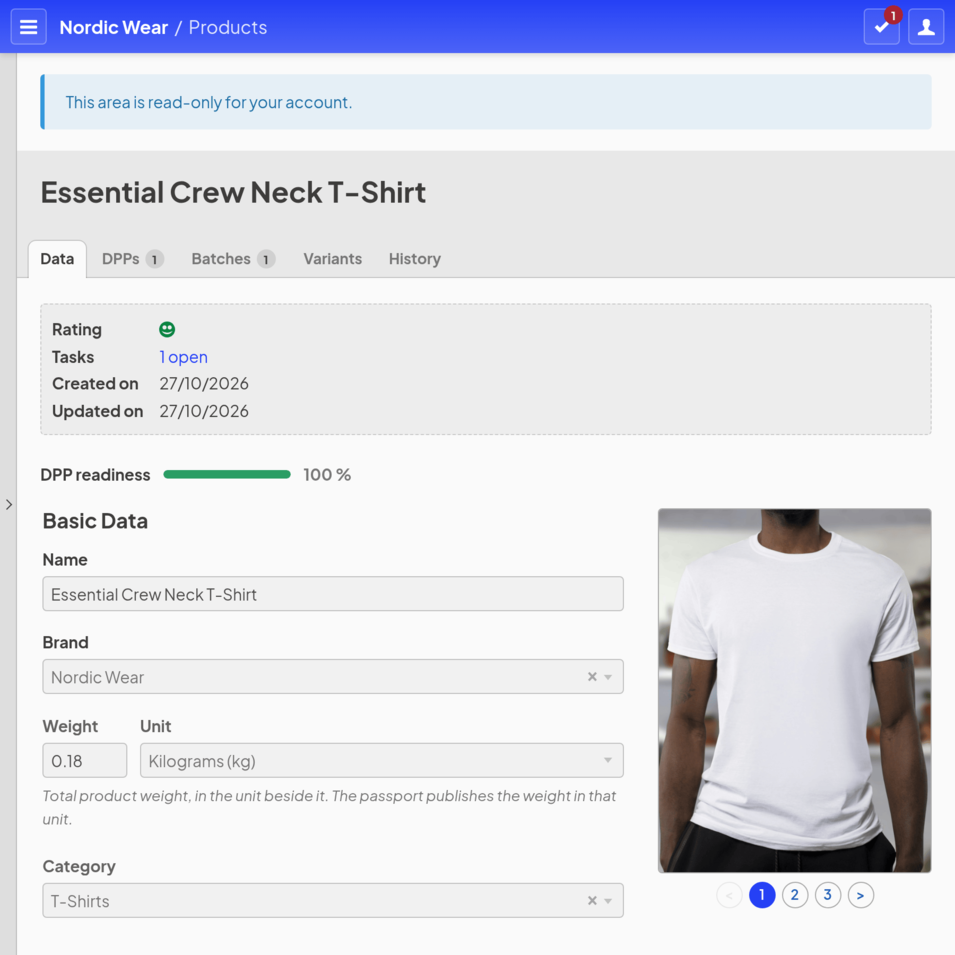The image size is (955, 955).
Task: Go to image page 1
Action: [x=762, y=895]
